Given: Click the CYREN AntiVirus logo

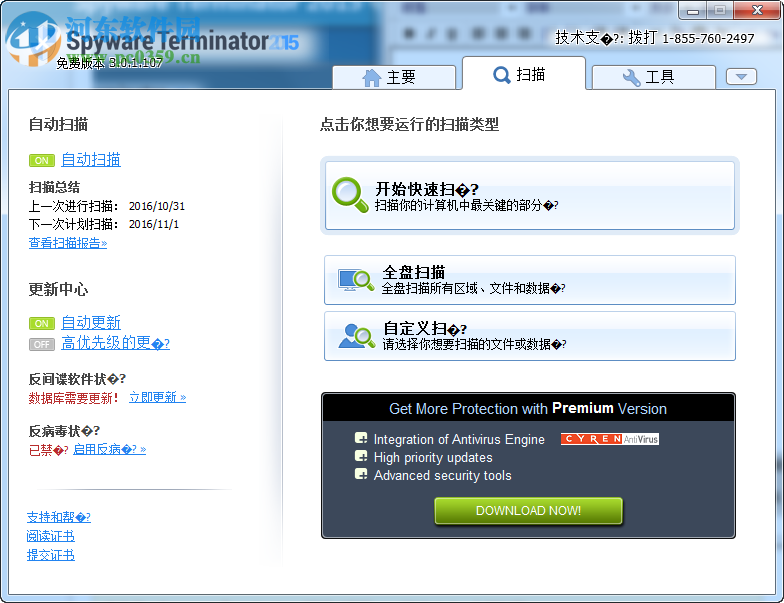Looking at the screenshot, I should pyautogui.click(x=610, y=439).
